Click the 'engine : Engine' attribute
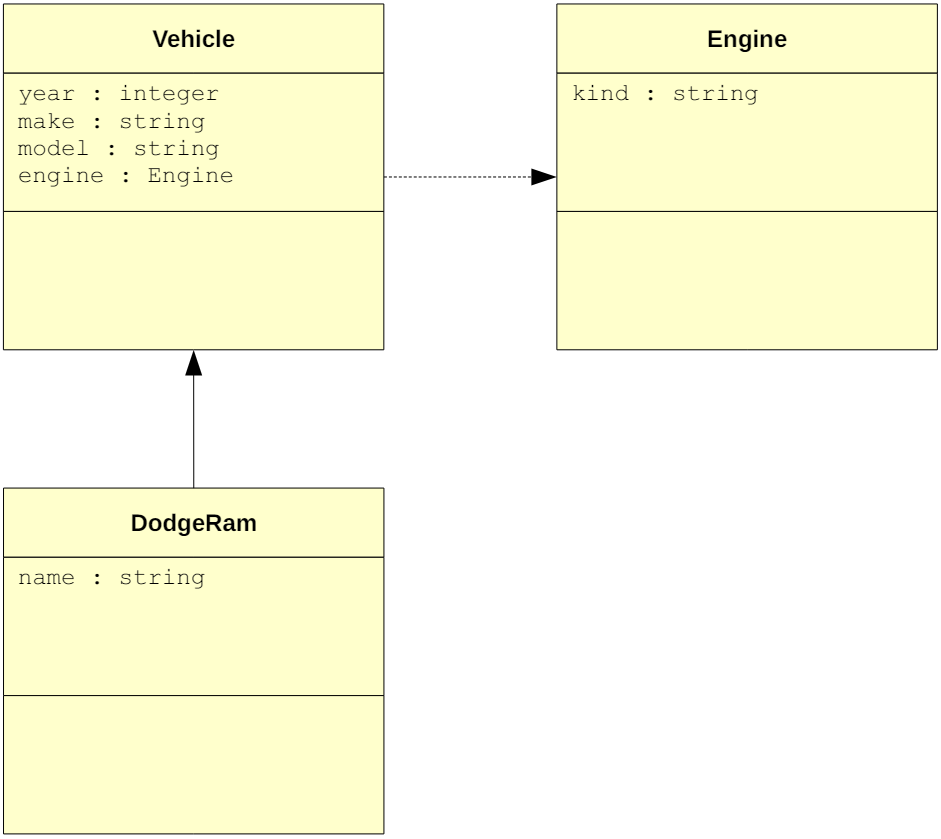The width and height of the screenshot is (941, 839). (x=125, y=176)
